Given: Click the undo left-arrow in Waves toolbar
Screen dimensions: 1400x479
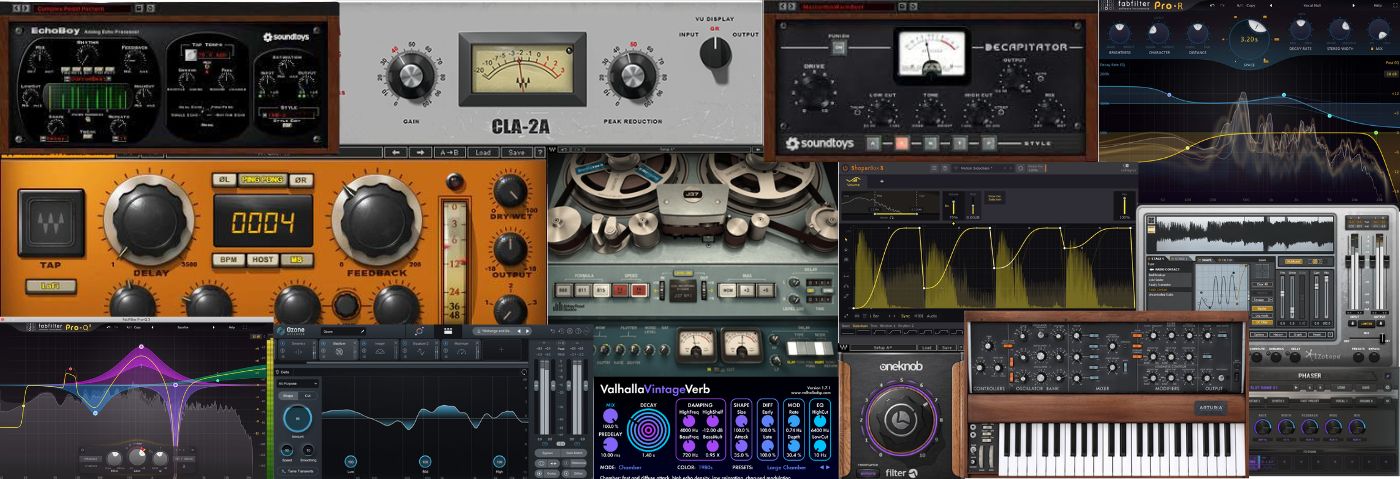Looking at the screenshot, I should pos(394,153).
